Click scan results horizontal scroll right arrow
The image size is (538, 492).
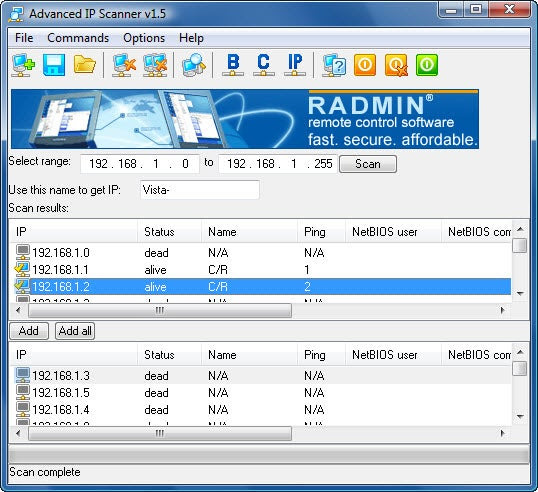pos(503,310)
